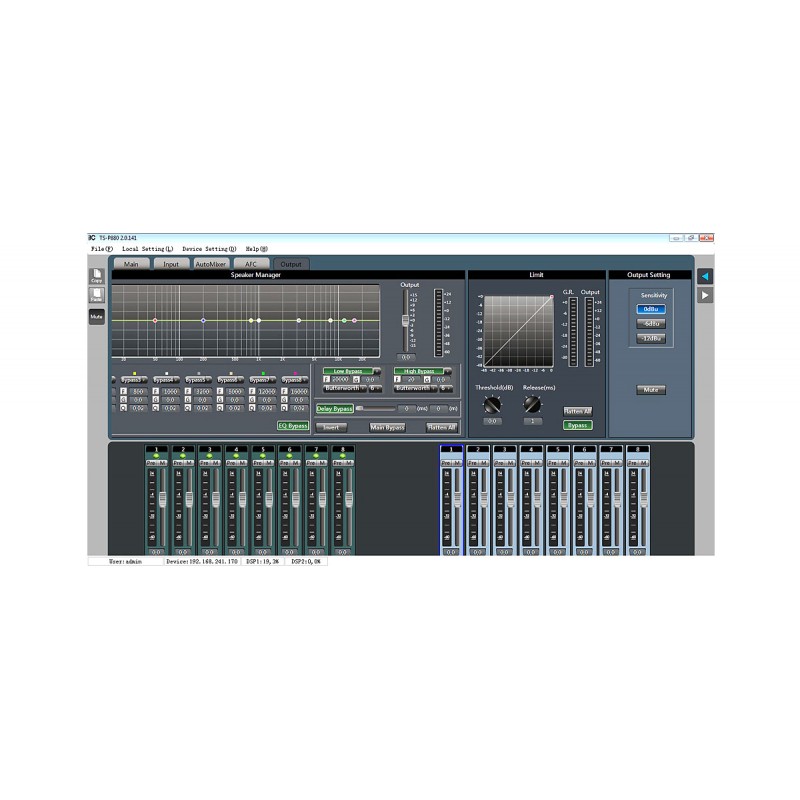Select the red EQ filter point on curve
Image resolution: width=800 pixels, height=800 pixels.
[x=153, y=320]
